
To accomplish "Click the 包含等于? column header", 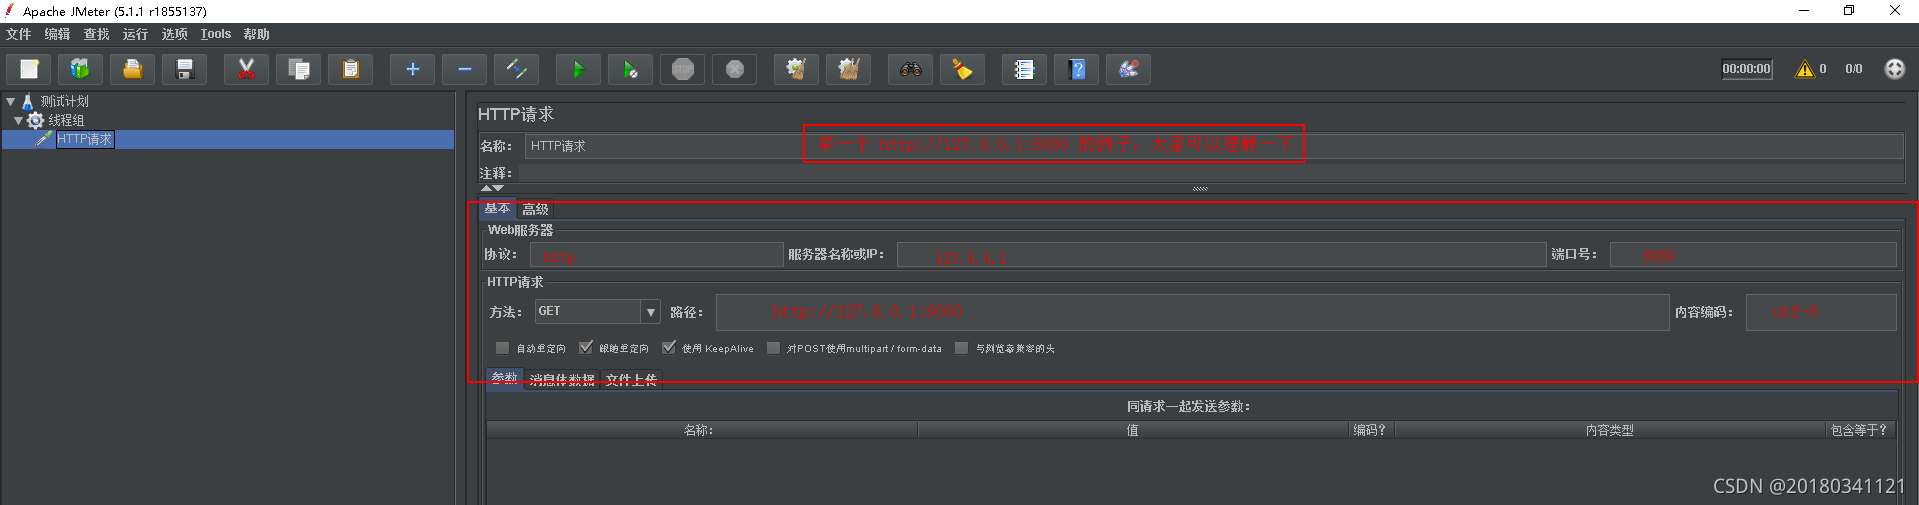I will pyautogui.click(x=1860, y=430).
